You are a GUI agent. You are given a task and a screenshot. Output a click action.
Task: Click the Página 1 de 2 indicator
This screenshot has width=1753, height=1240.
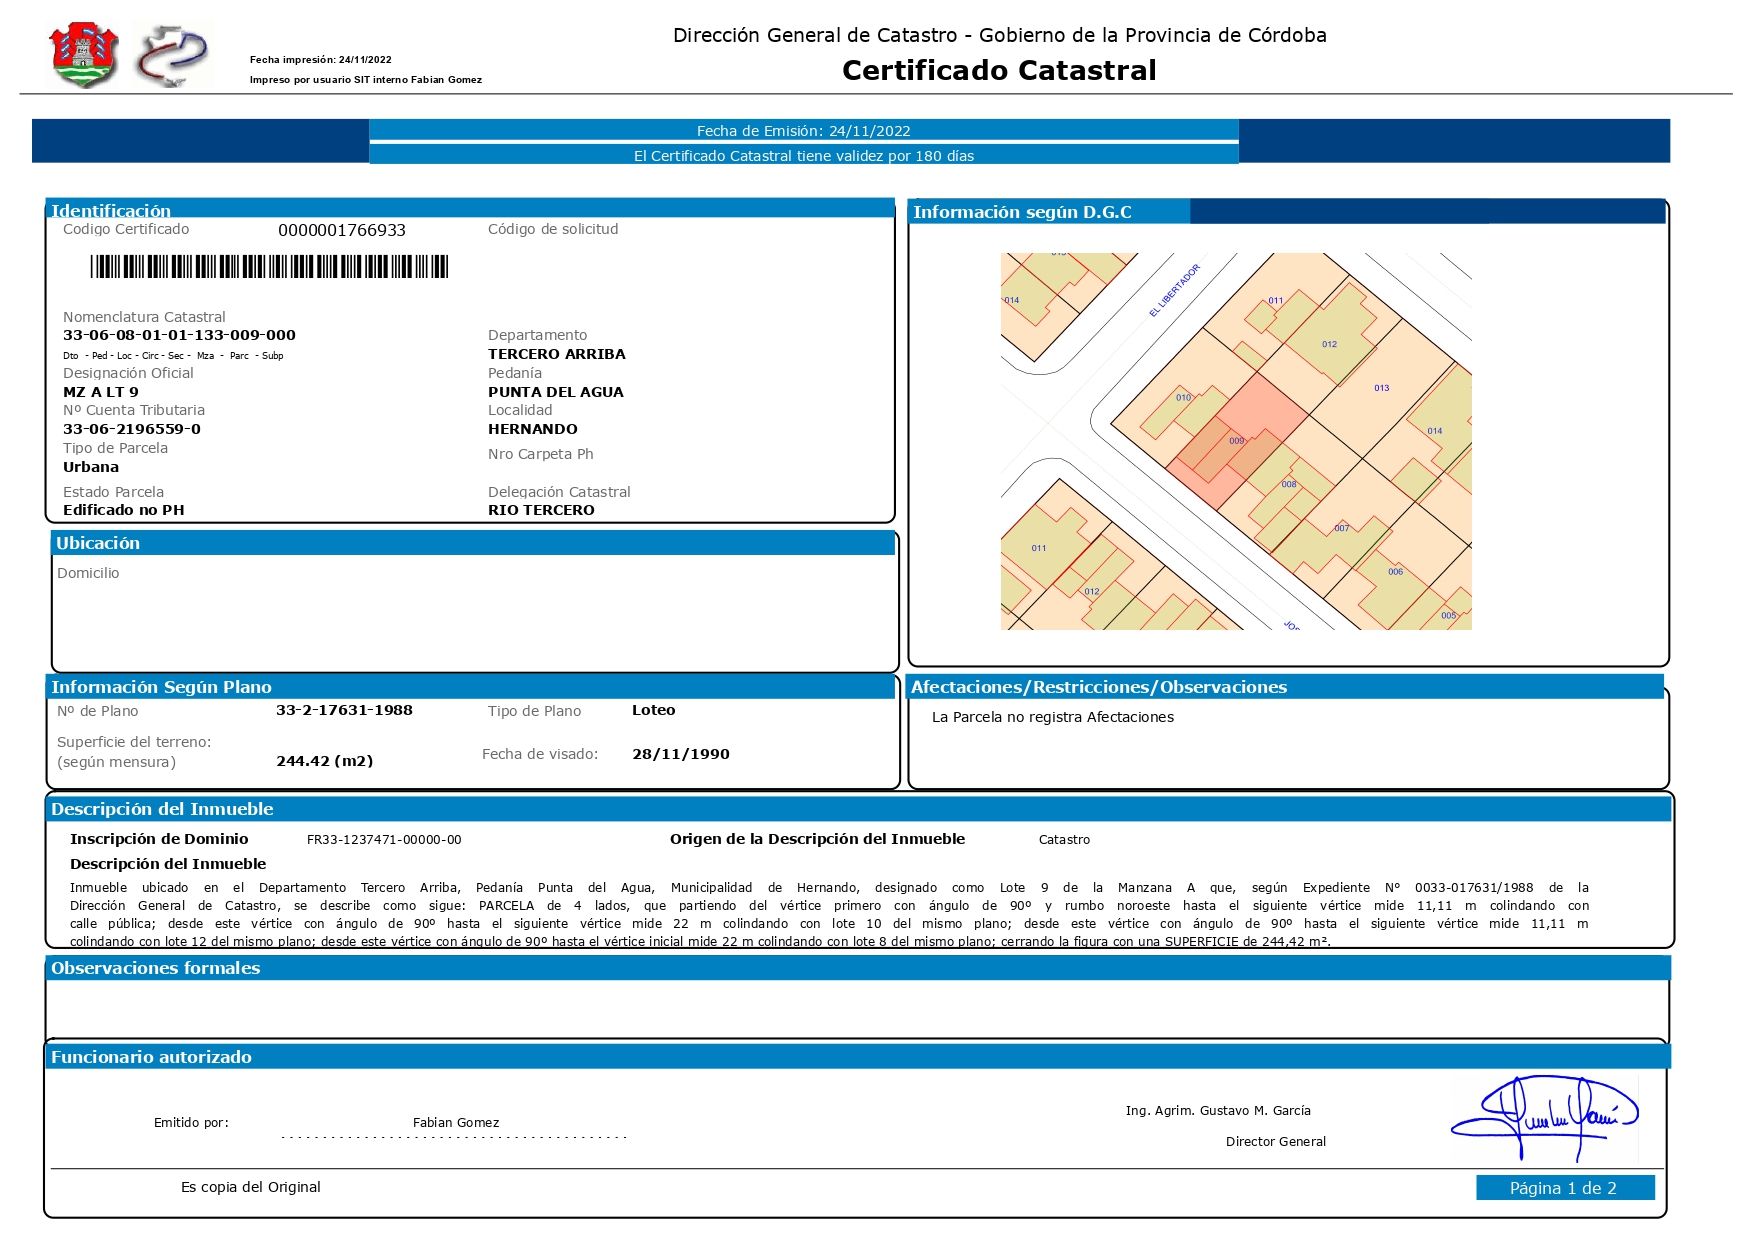click(1564, 1188)
